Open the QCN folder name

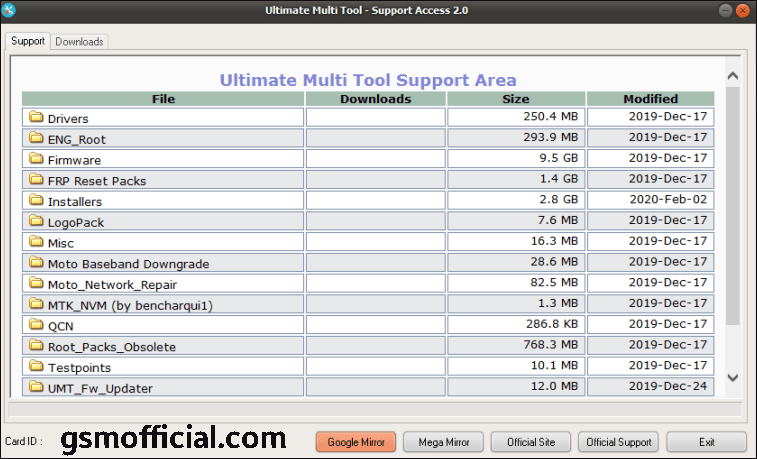pyautogui.click(x=61, y=326)
